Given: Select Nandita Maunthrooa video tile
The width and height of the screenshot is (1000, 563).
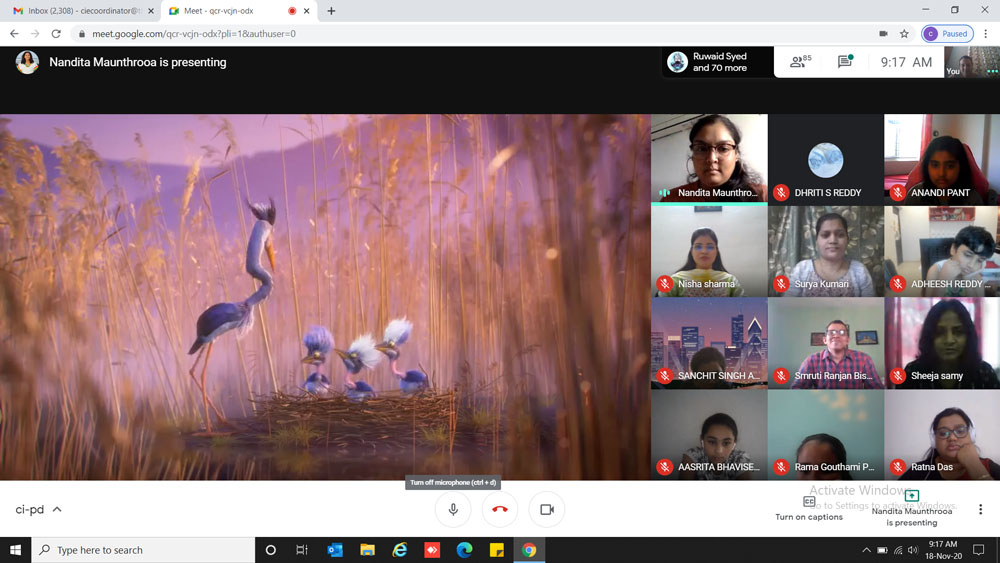Looking at the screenshot, I should [709, 159].
